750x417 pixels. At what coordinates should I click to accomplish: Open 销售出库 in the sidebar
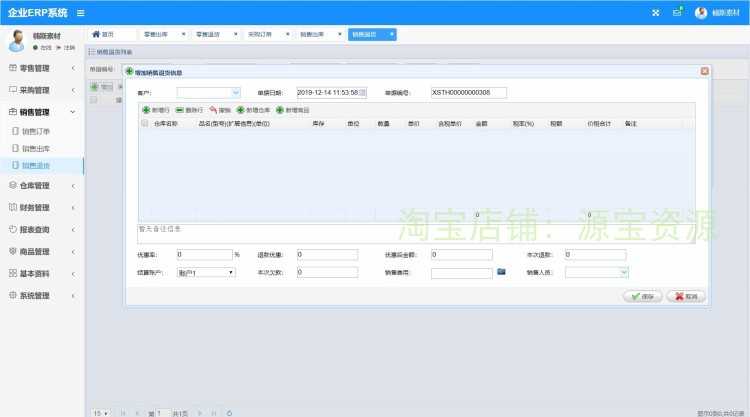click(36, 149)
